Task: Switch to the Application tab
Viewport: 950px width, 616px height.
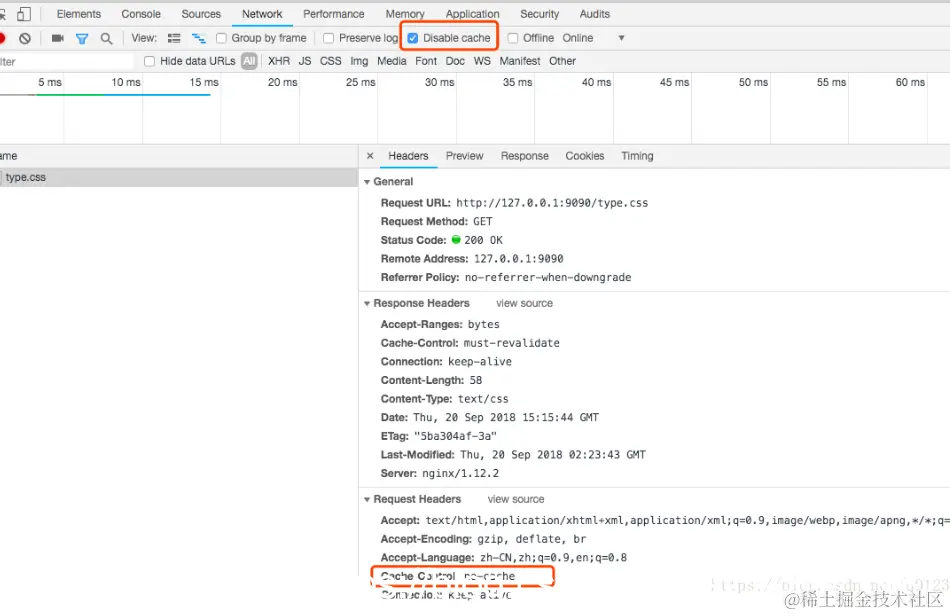Action: [472, 14]
